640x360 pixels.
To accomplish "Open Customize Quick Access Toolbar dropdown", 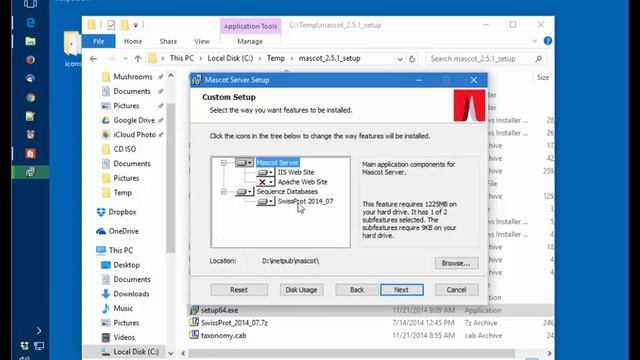I will point(136,25).
